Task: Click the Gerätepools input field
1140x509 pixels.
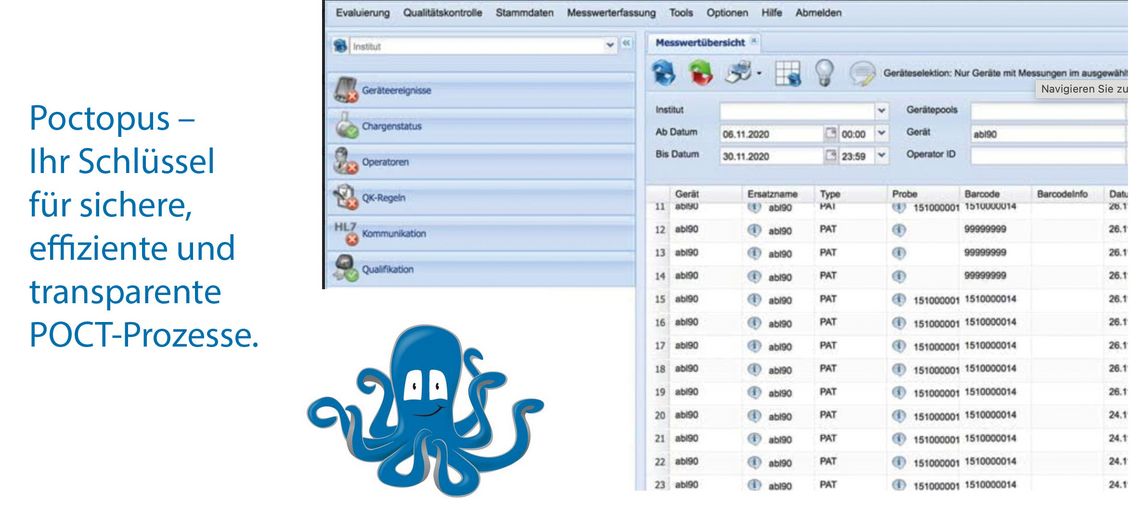Action: tap(1048, 111)
